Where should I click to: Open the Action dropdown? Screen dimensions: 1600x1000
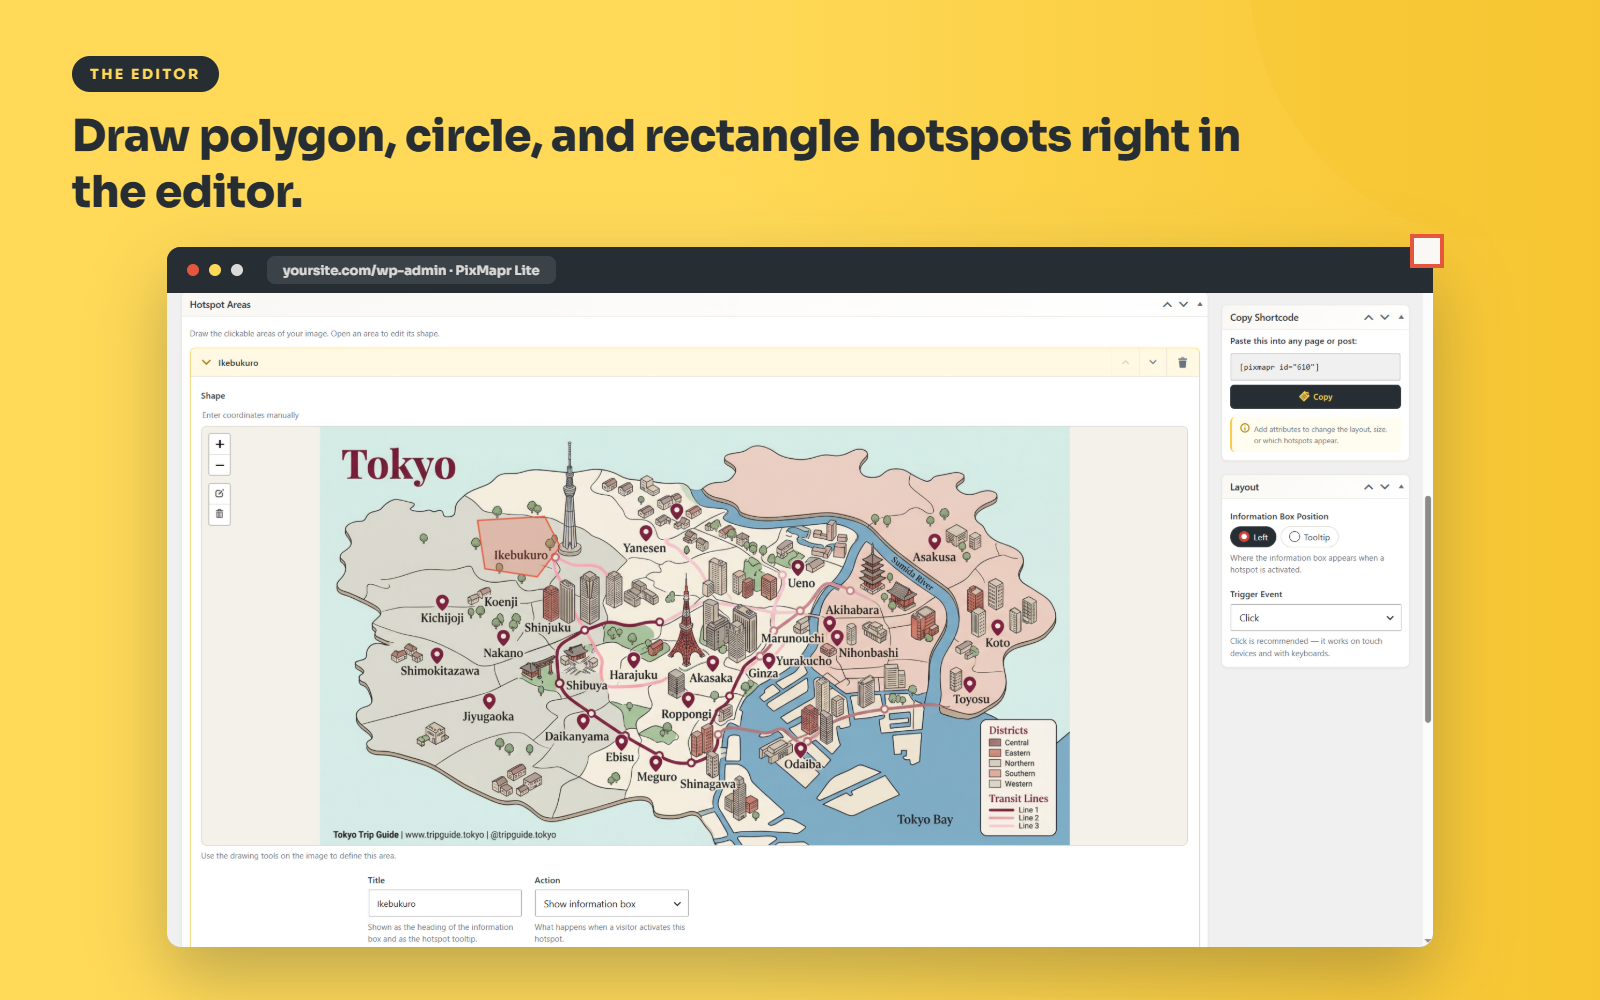pyautogui.click(x=611, y=904)
